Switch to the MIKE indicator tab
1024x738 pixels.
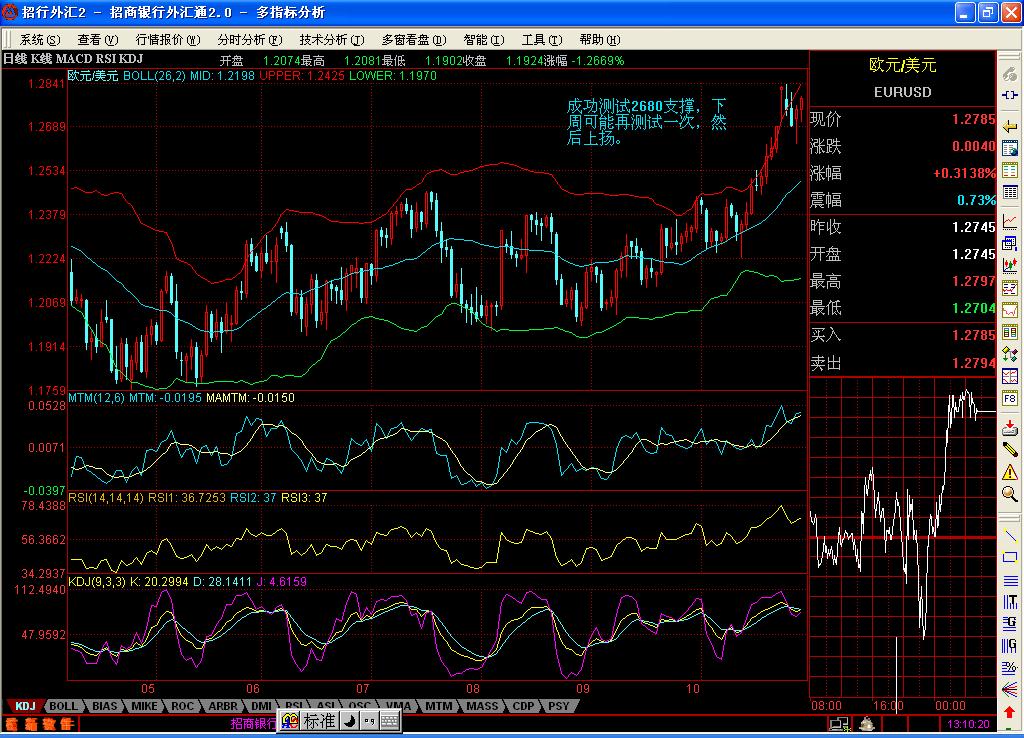pyautogui.click(x=144, y=706)
